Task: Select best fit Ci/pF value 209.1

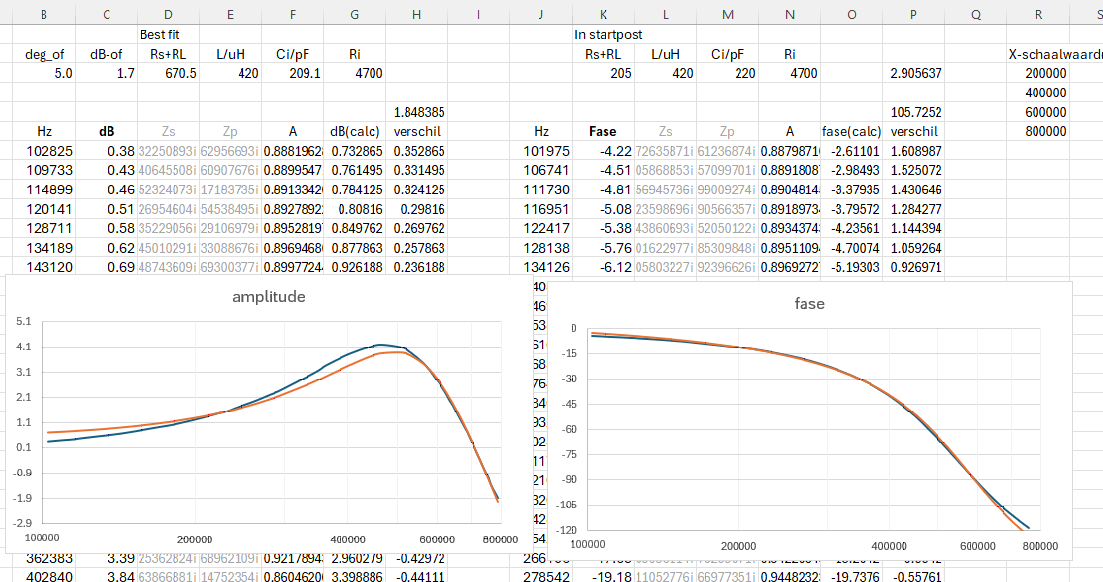Action: click(x=293, y=73)
